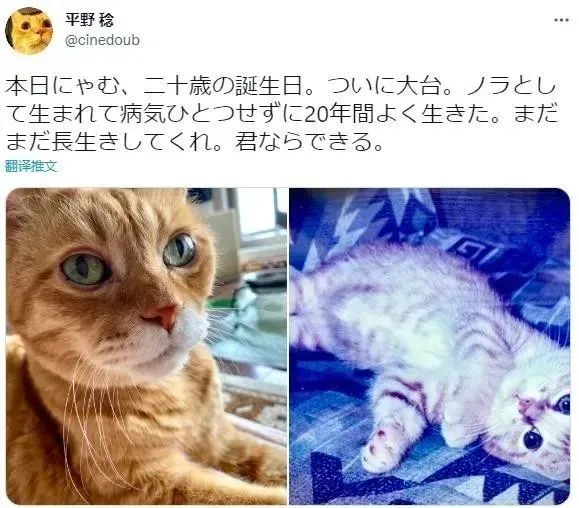Click the yellow cat profile avatar
The width and height of the screenshot is (579, 508).
tap(29, 31)
